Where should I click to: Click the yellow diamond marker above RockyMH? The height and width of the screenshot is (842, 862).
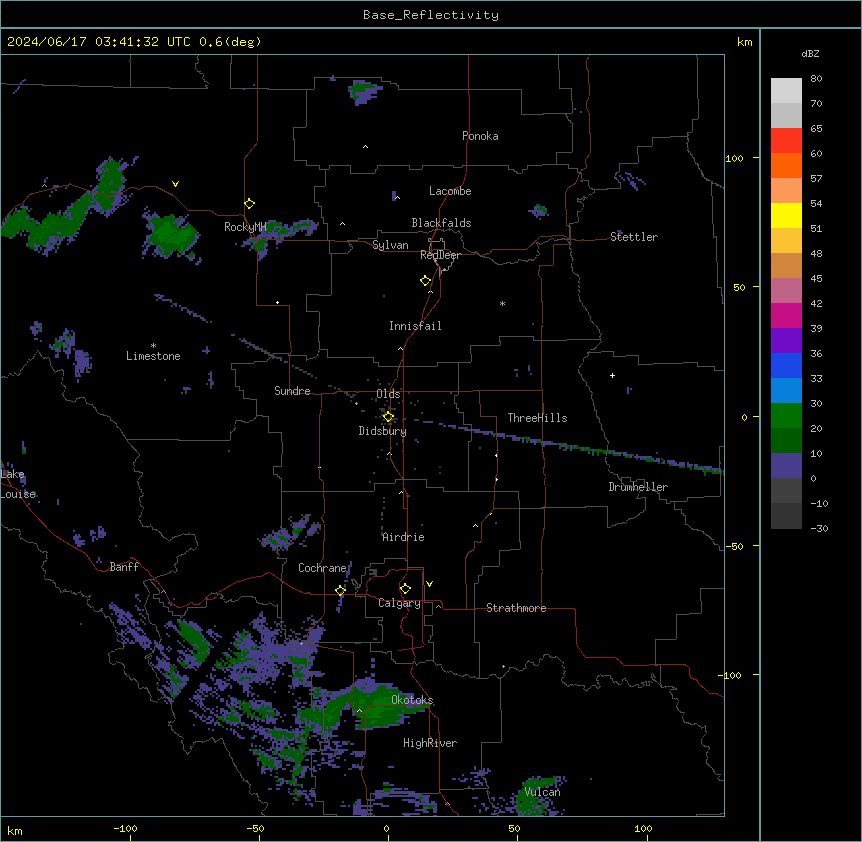[250, 204]
